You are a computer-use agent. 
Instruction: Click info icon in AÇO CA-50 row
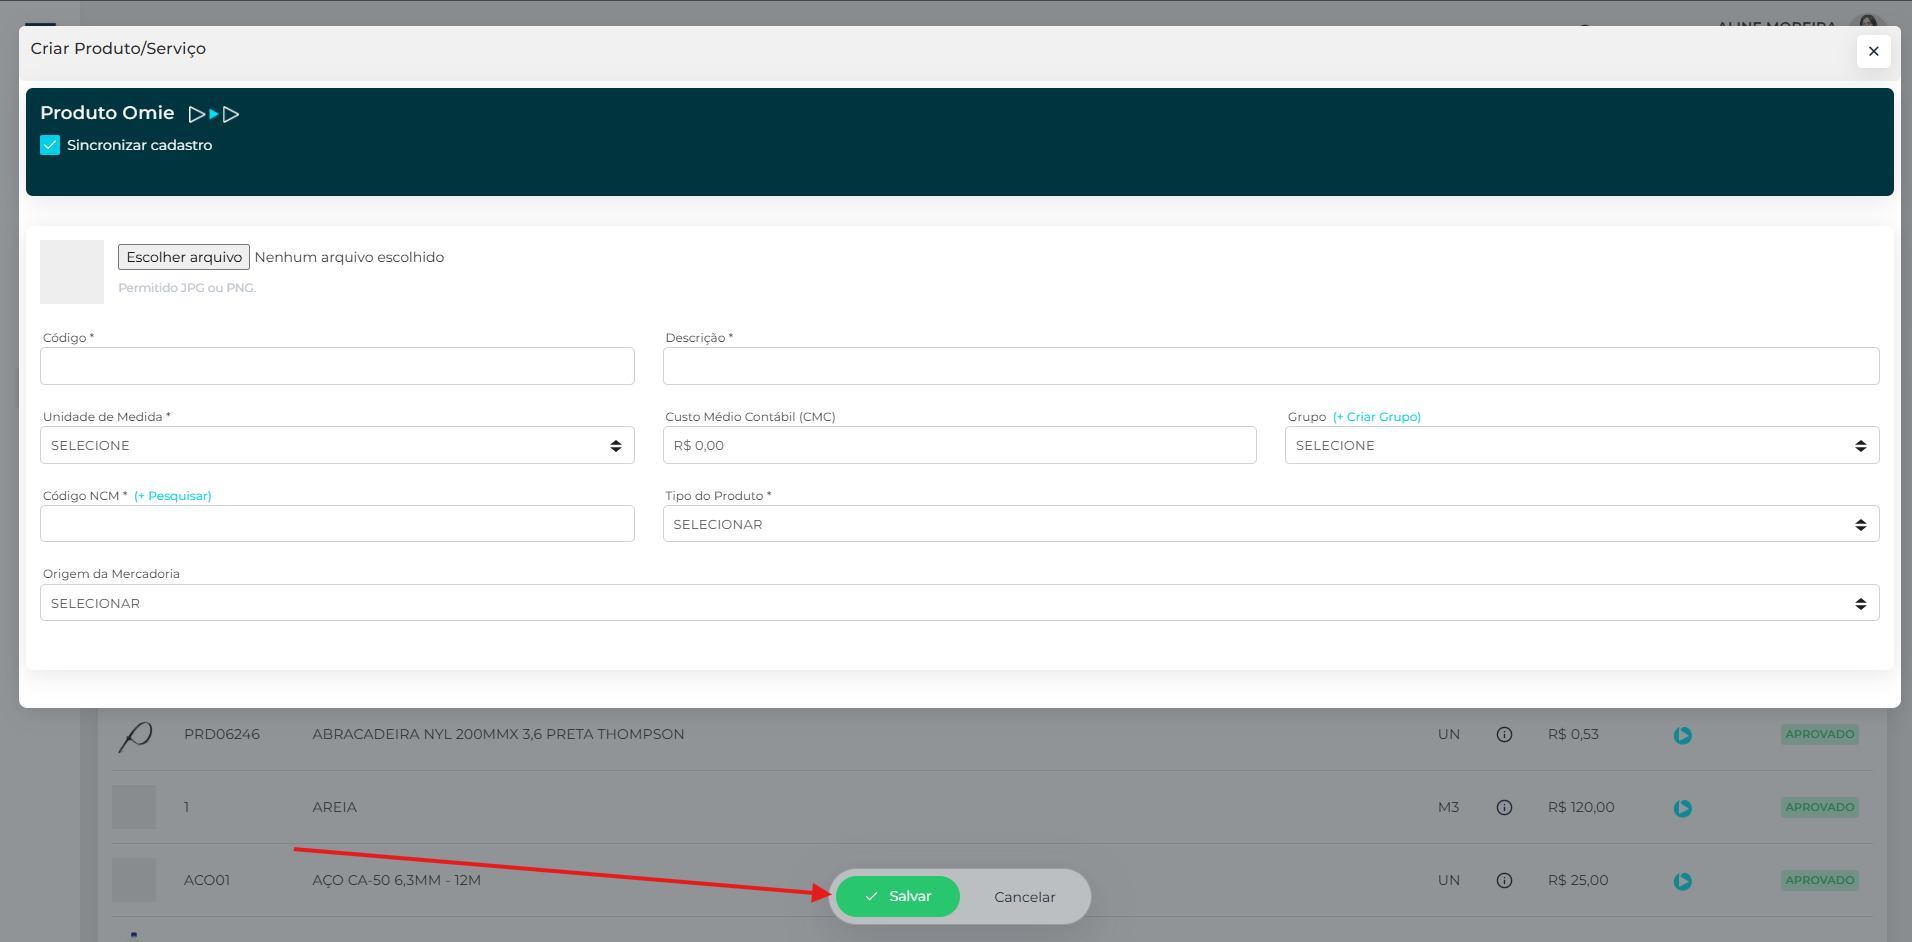(1504, 881)
